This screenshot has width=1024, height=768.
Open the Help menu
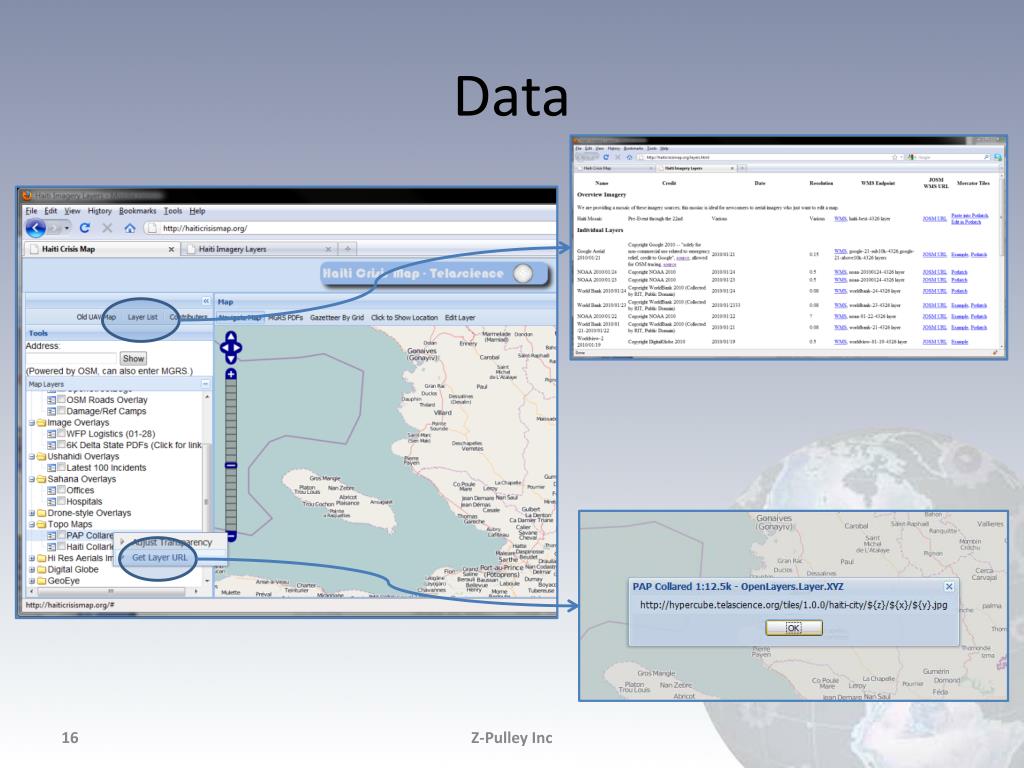coord(197,211)
